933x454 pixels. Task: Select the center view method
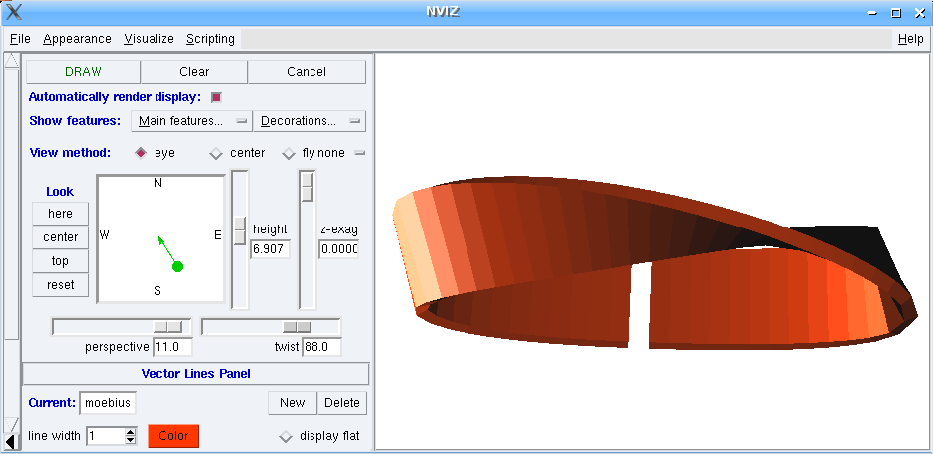(x=216, y=153)
